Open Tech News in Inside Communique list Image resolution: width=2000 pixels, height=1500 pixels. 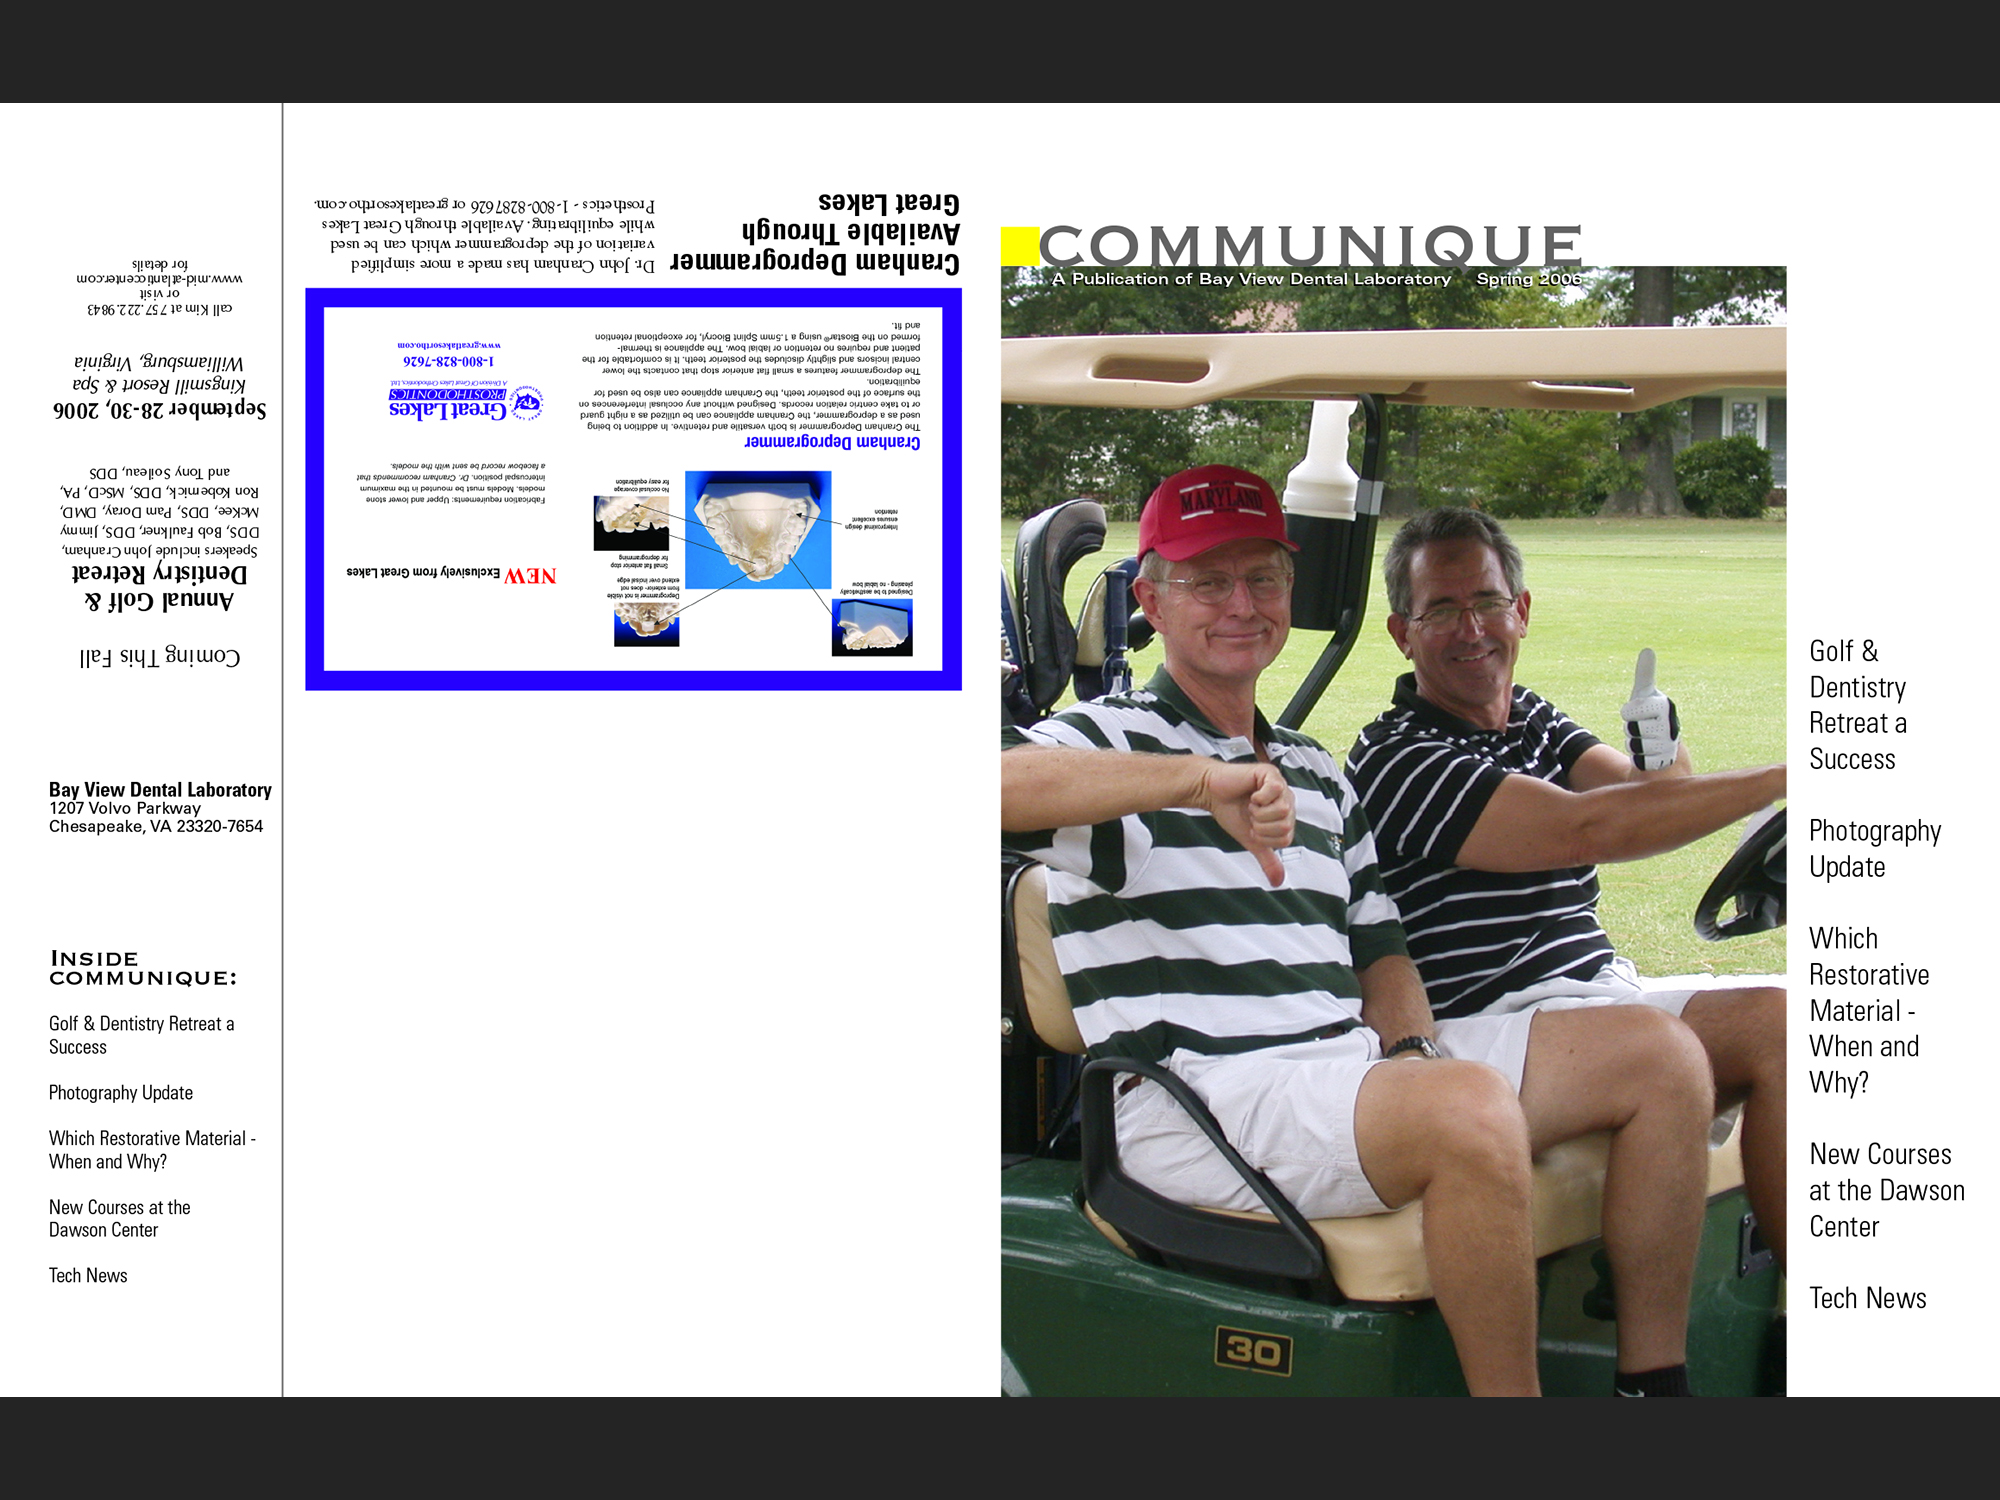[x=88, y=1275]
